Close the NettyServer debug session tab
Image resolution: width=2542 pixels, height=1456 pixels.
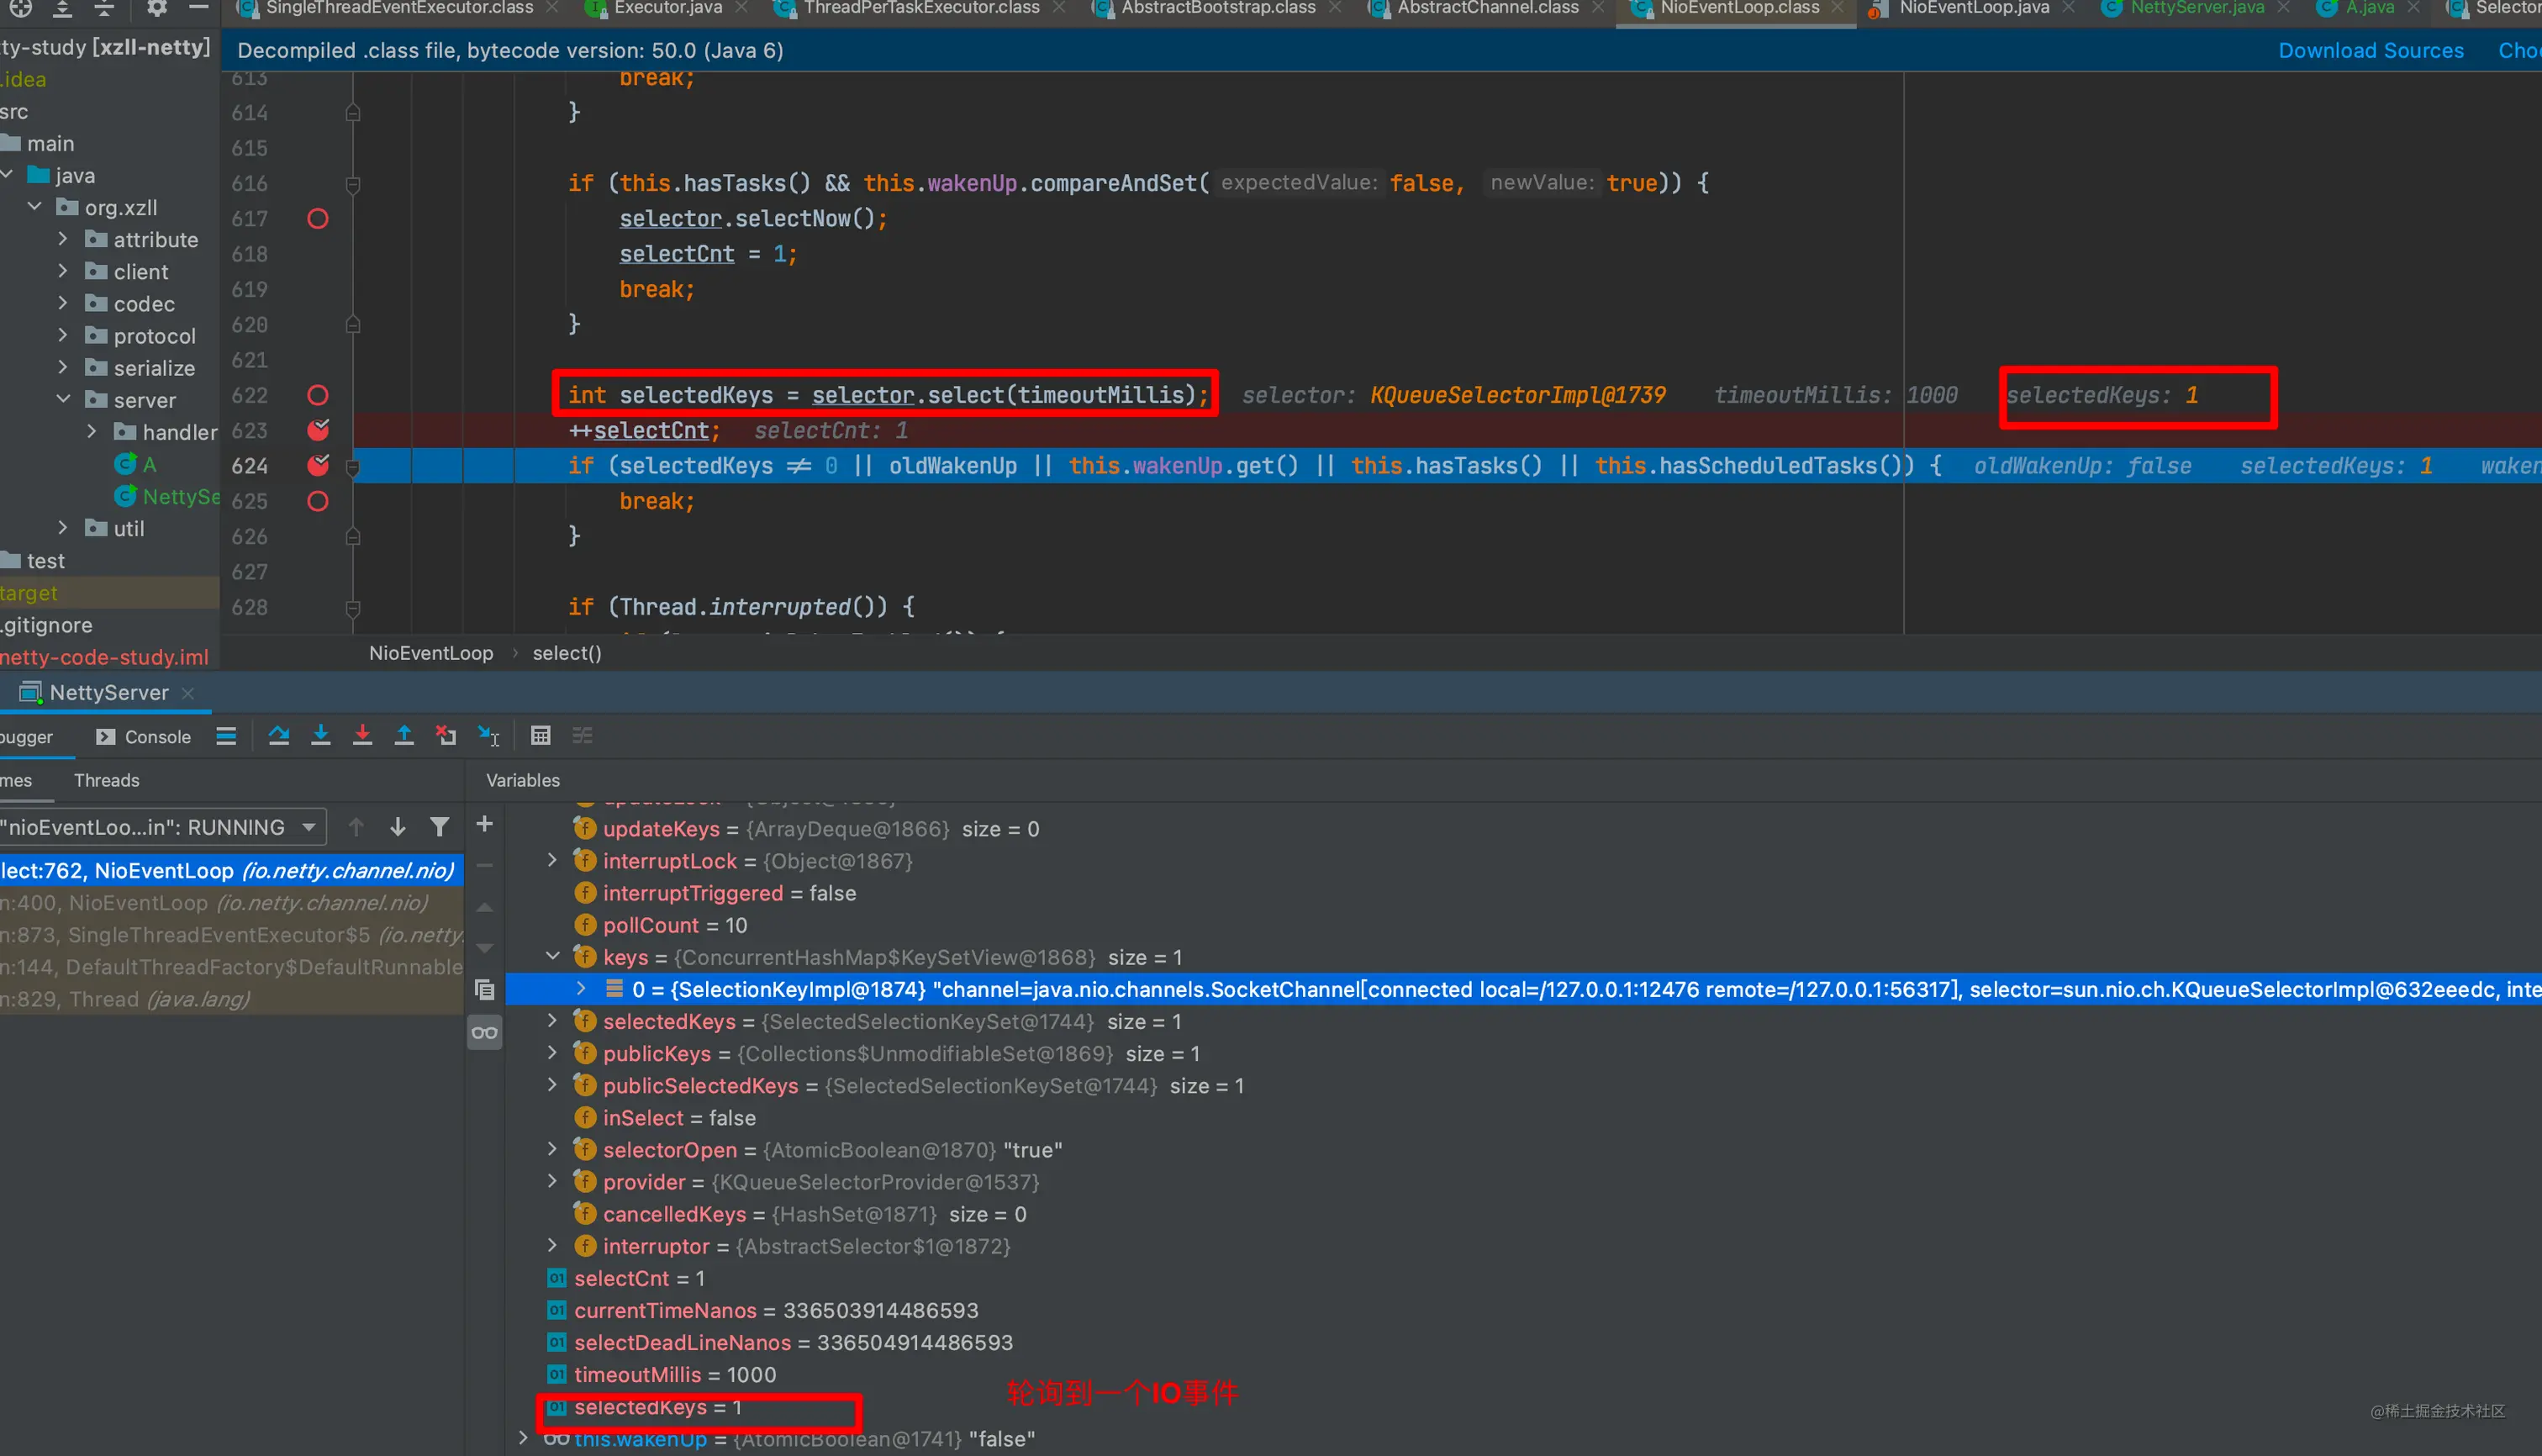pyautogui.click(x=188, y=693)
